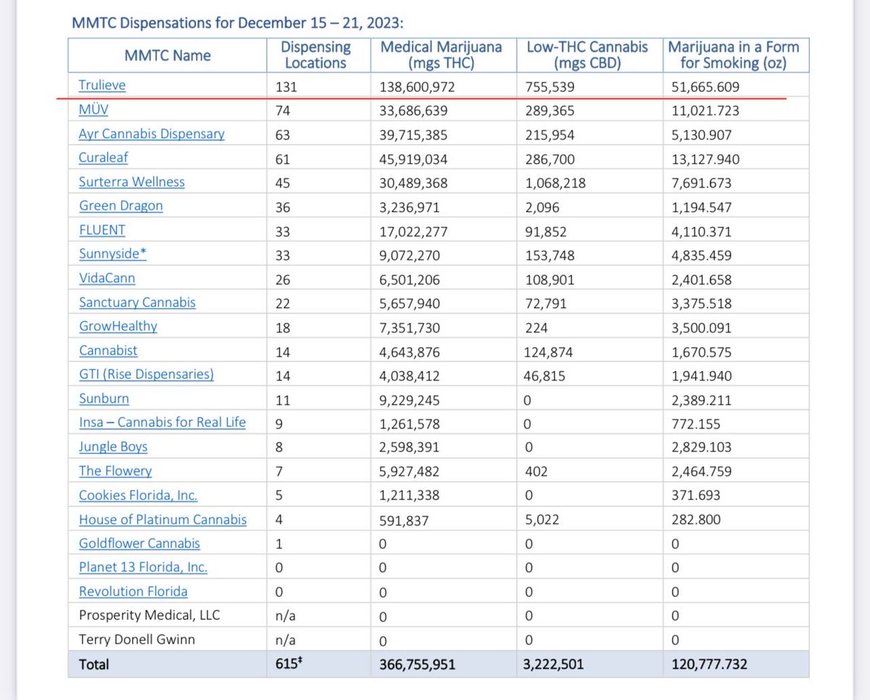The image size is (870, 700).
Task: Select GTI's CBD value 46,815
Action: point(544,376)
